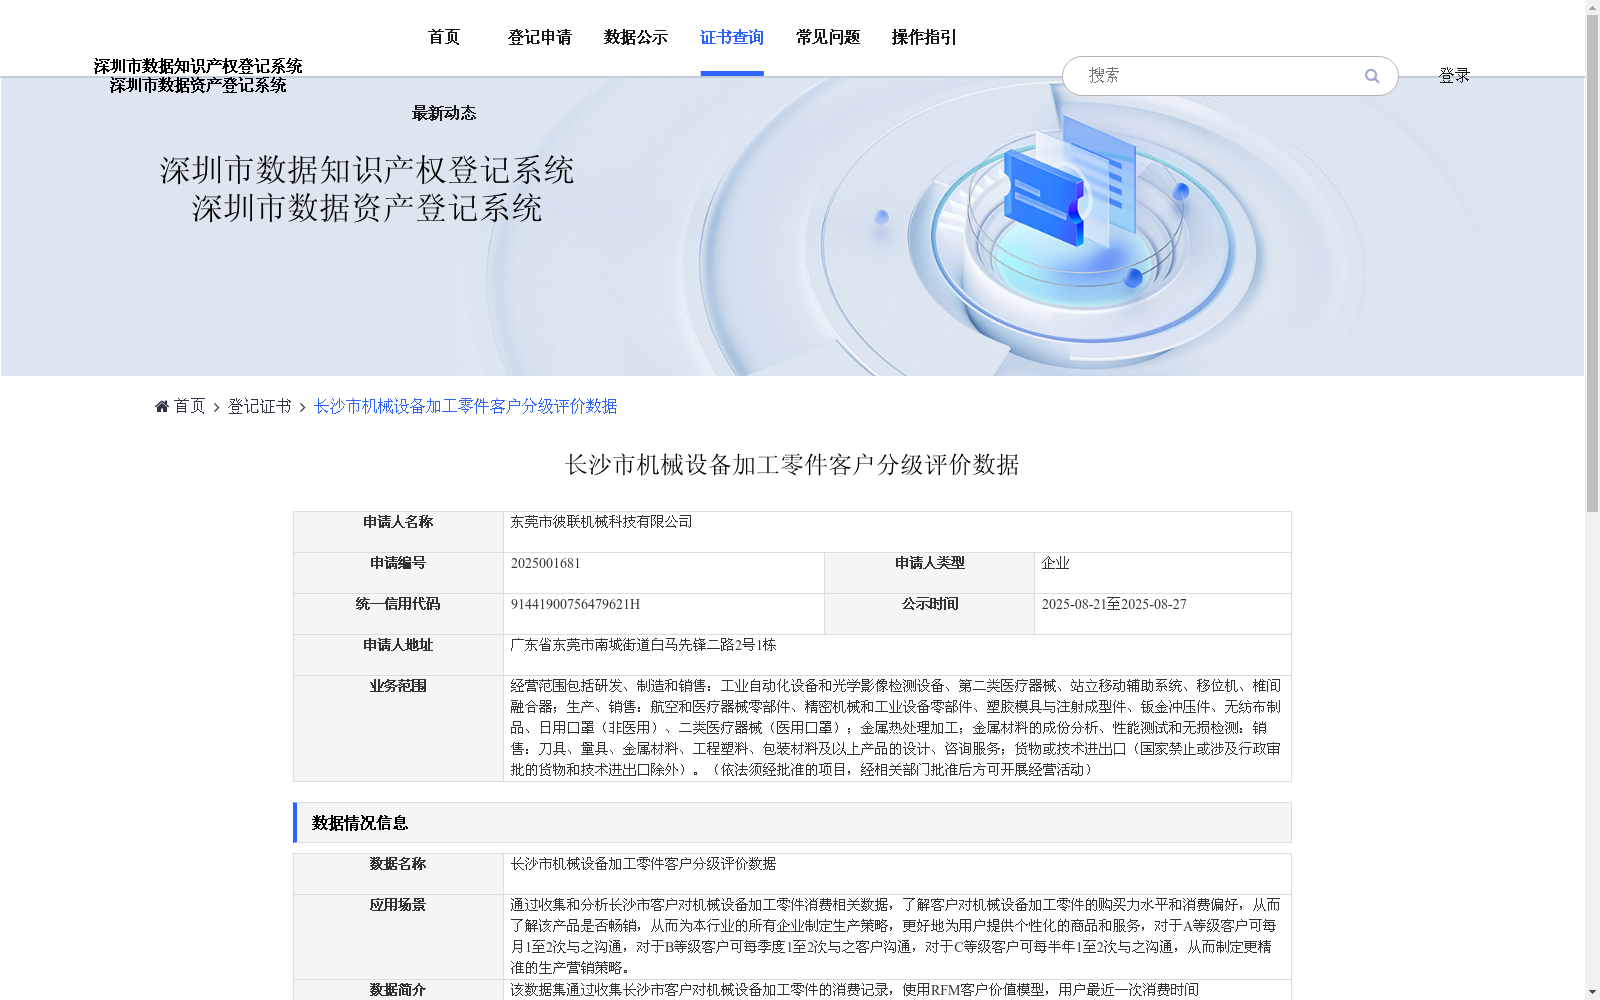Click the page heading 长沙市机械设备加工零件客户分级评价数据
Screen dimensions: 1600x1000
(792, 465)
